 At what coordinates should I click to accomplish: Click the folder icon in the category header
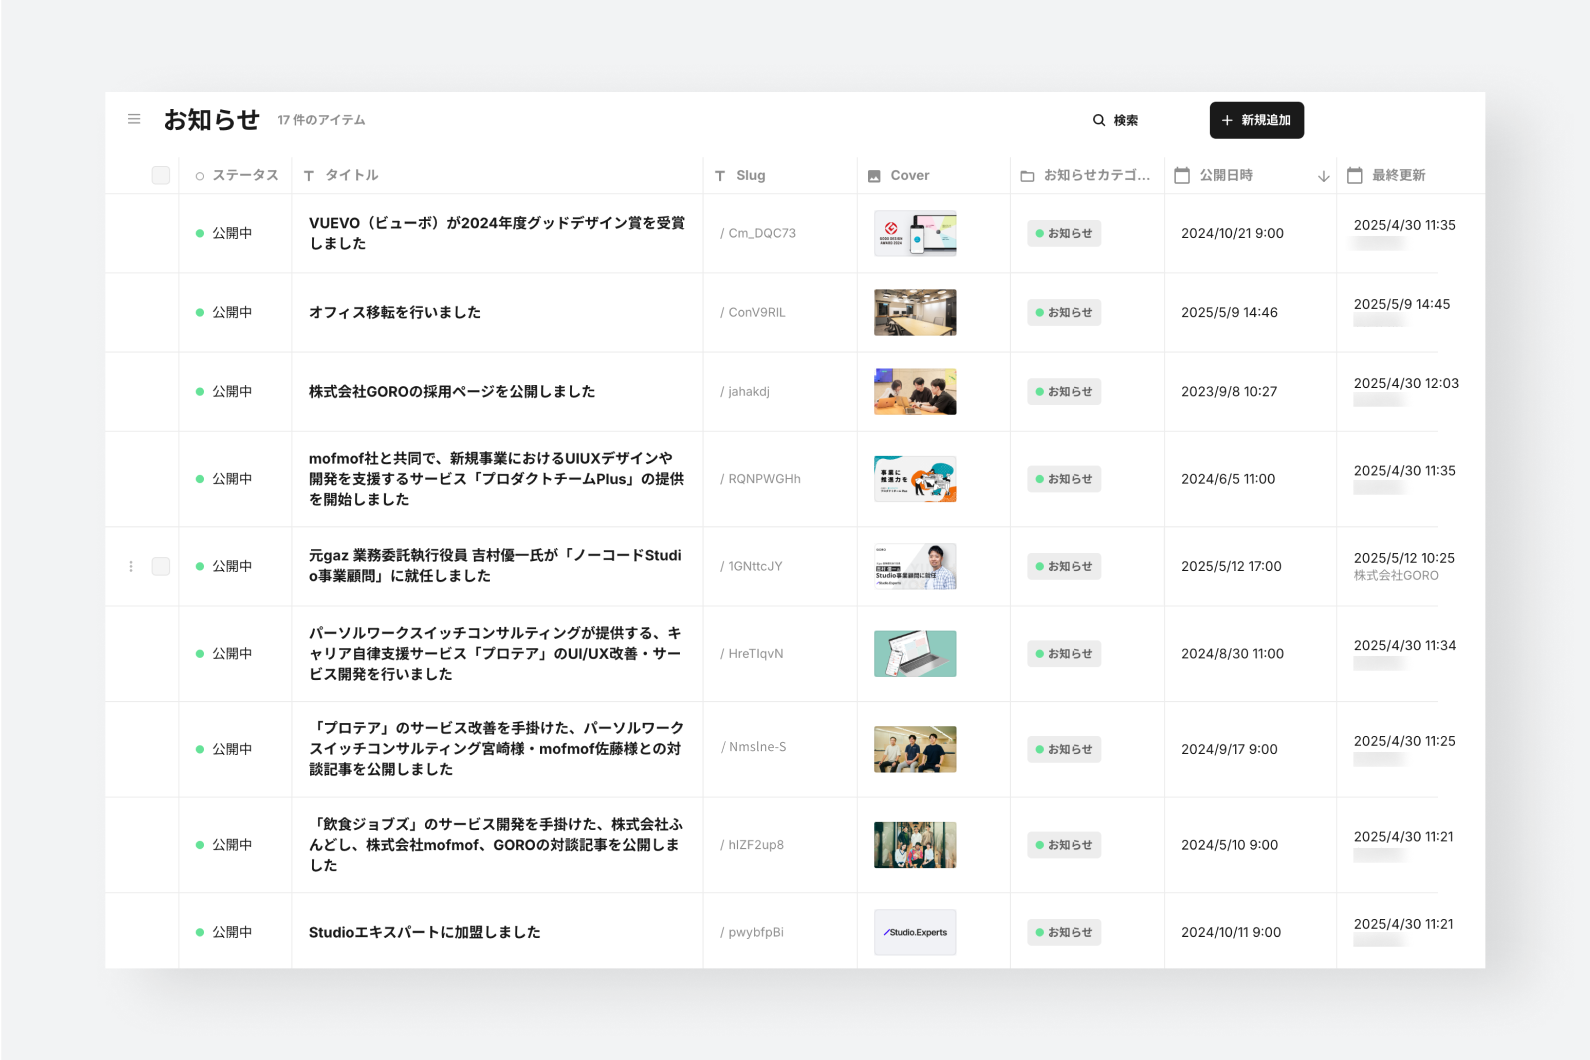pos(1027,176)
